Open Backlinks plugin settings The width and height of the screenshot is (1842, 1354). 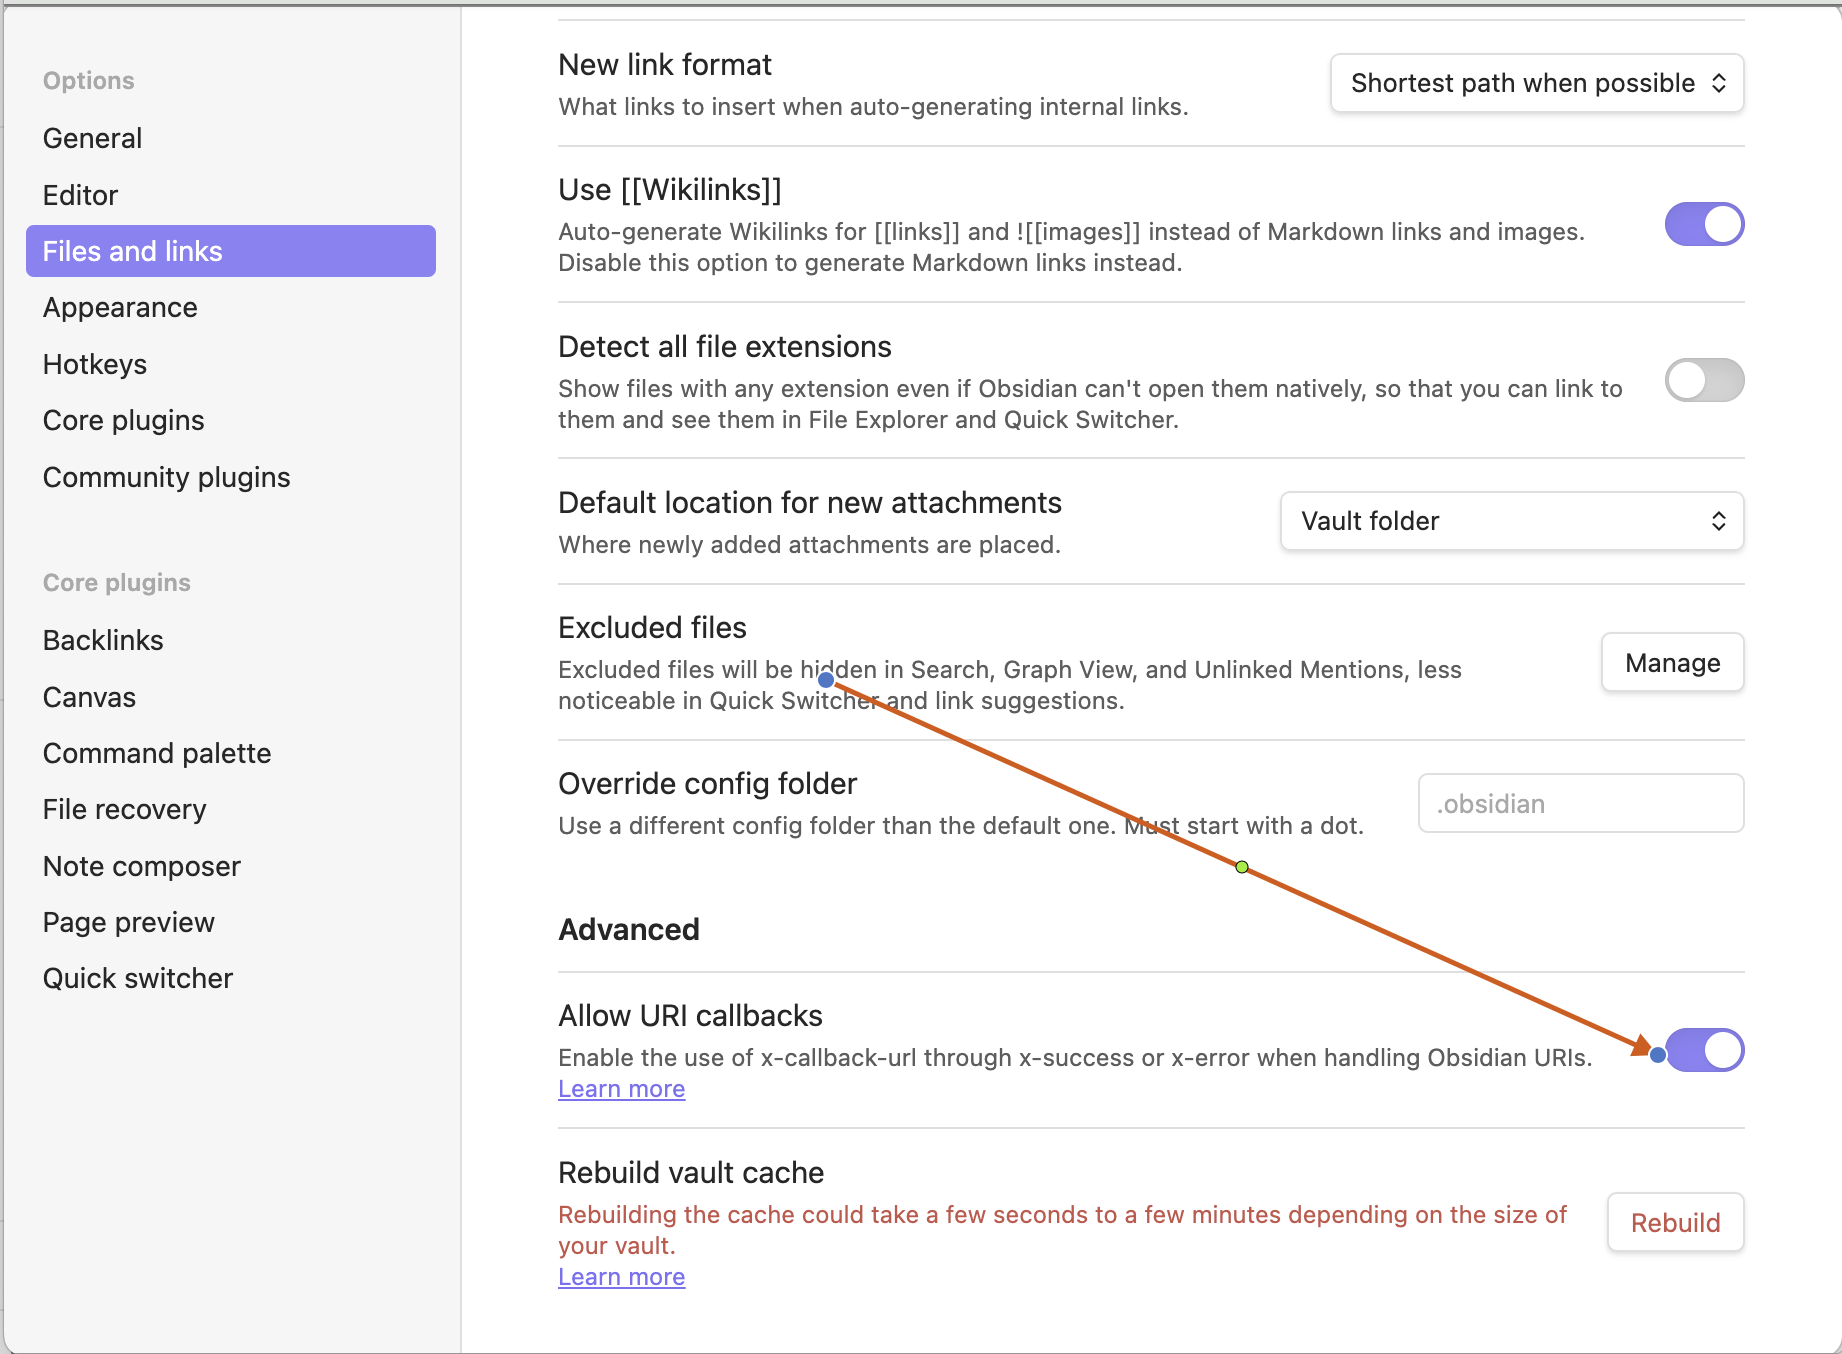point(103,640)
